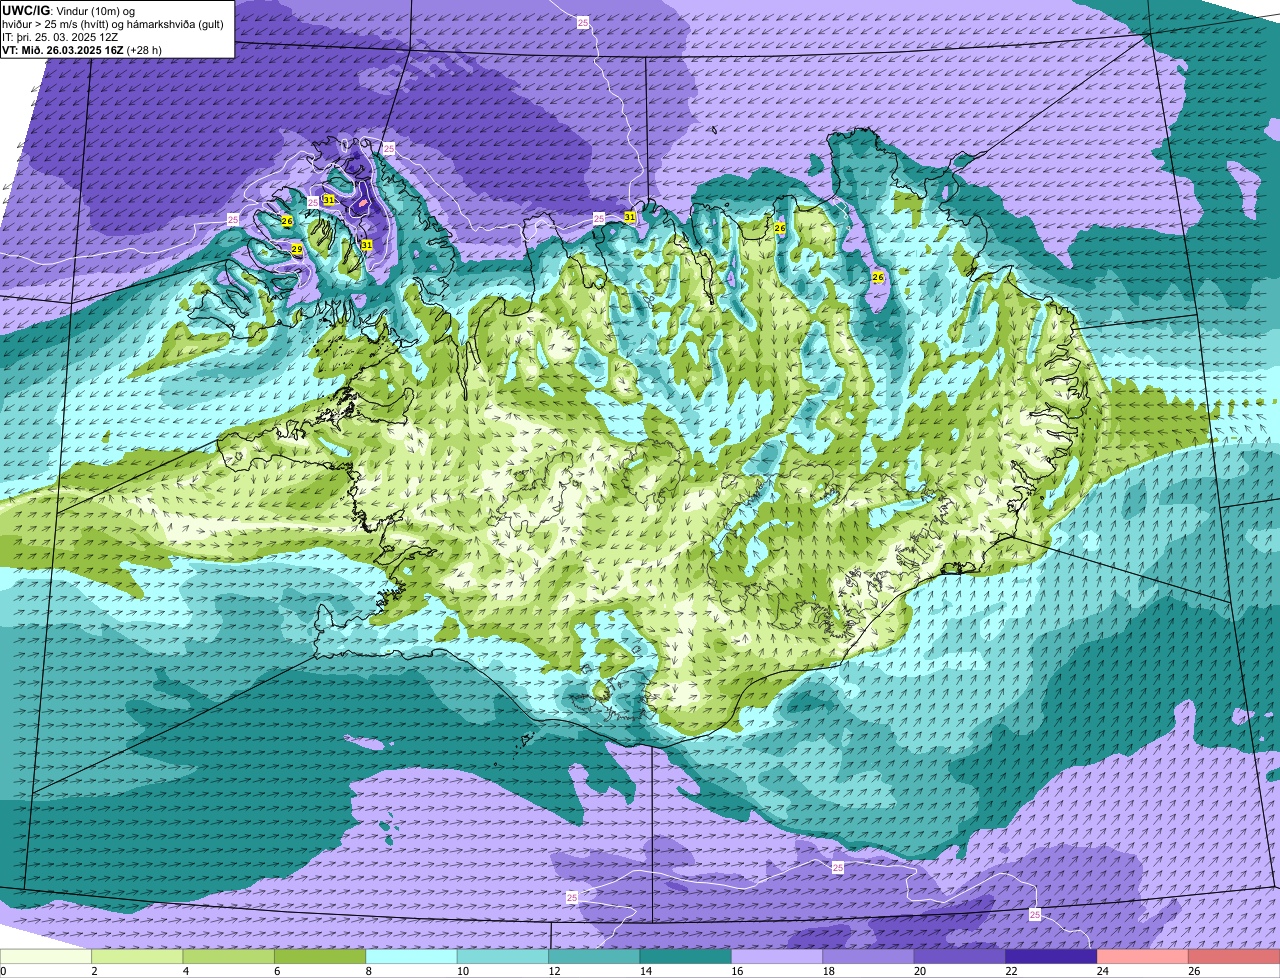Image resolution: width=1280 pixels, height=978 pixels.
Task: Click the 6–8 m/s olive green legend swatch
Action: pyautogui.click(x=320, y=957)
